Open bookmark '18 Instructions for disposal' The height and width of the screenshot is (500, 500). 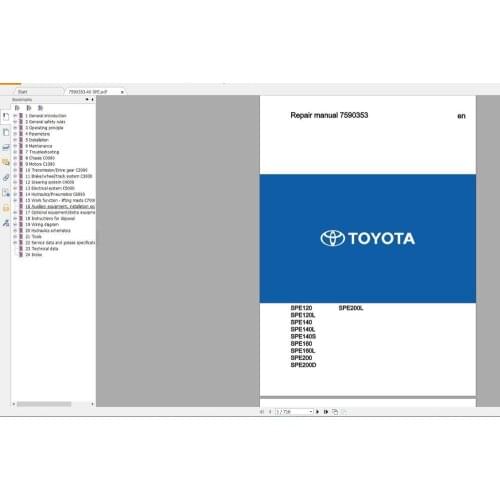pyautogui.click(x=50, y=219)
